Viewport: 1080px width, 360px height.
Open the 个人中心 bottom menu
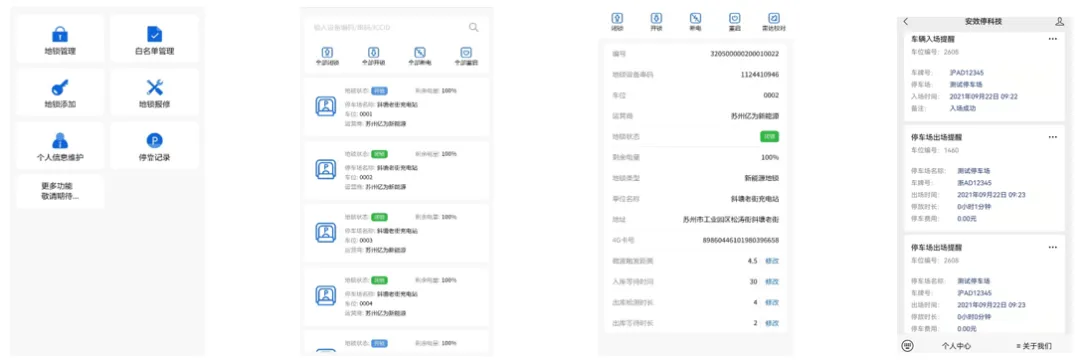[x=956, y=346]
